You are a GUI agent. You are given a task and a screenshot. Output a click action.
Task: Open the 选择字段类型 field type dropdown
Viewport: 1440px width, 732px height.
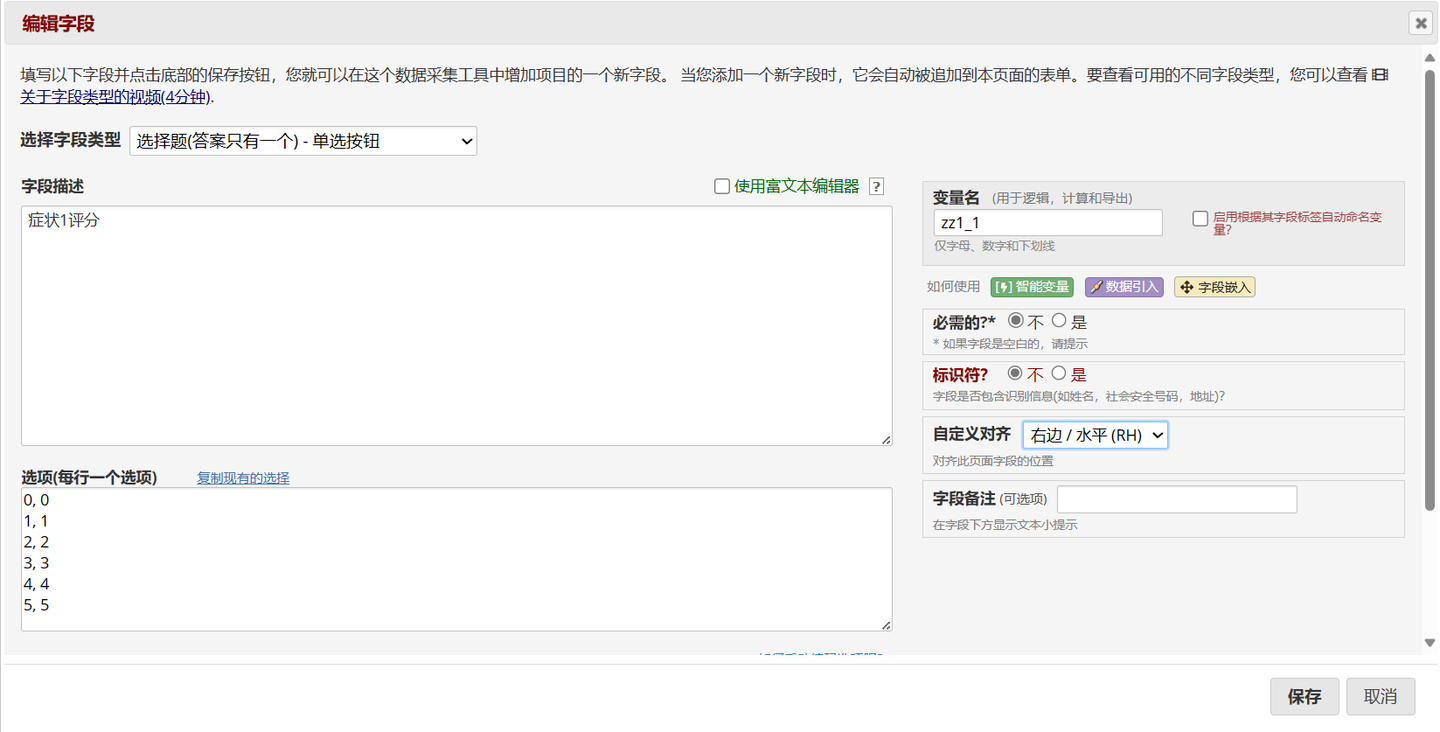tap(302, 141)
